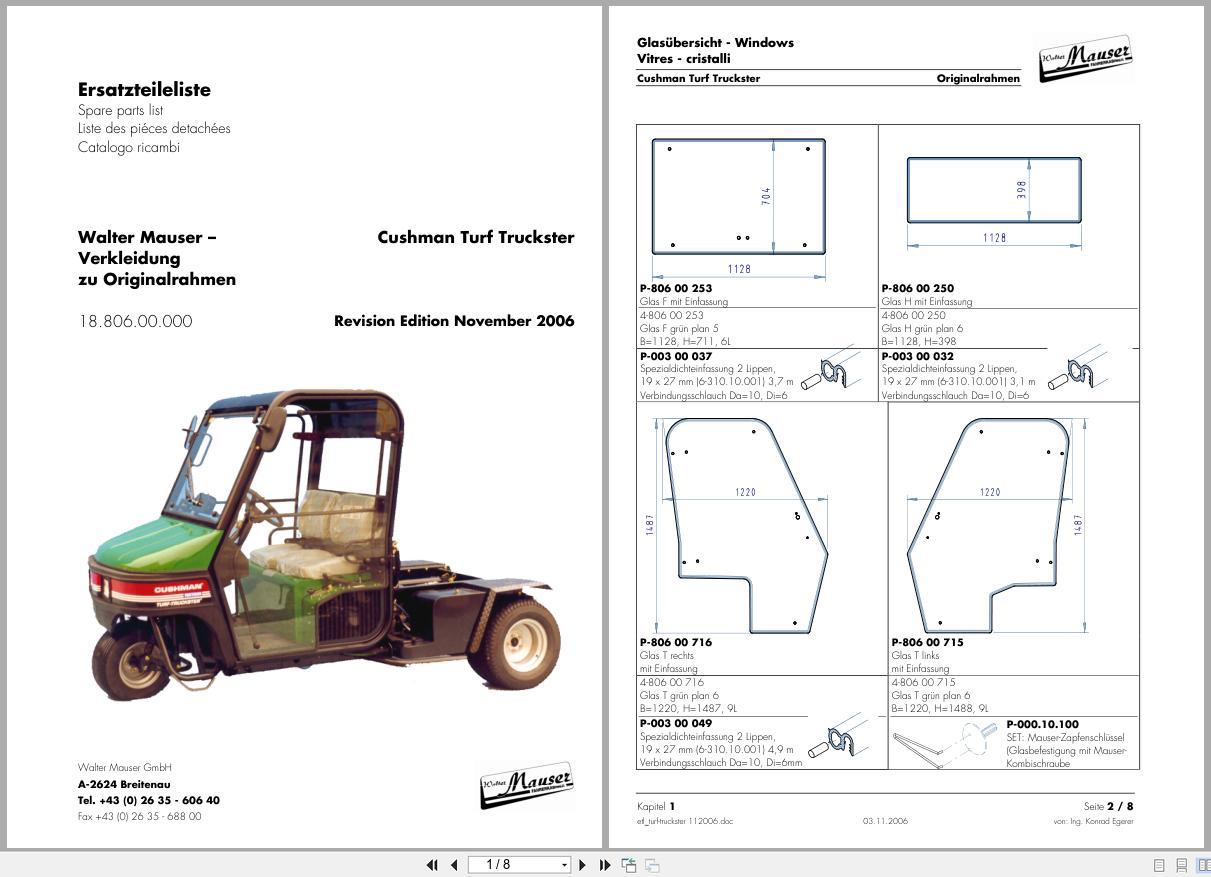The width and height of the screenshot is (1211, 877).
Task: Click the Glas T links door glass drawing
Action: (989, 525)
